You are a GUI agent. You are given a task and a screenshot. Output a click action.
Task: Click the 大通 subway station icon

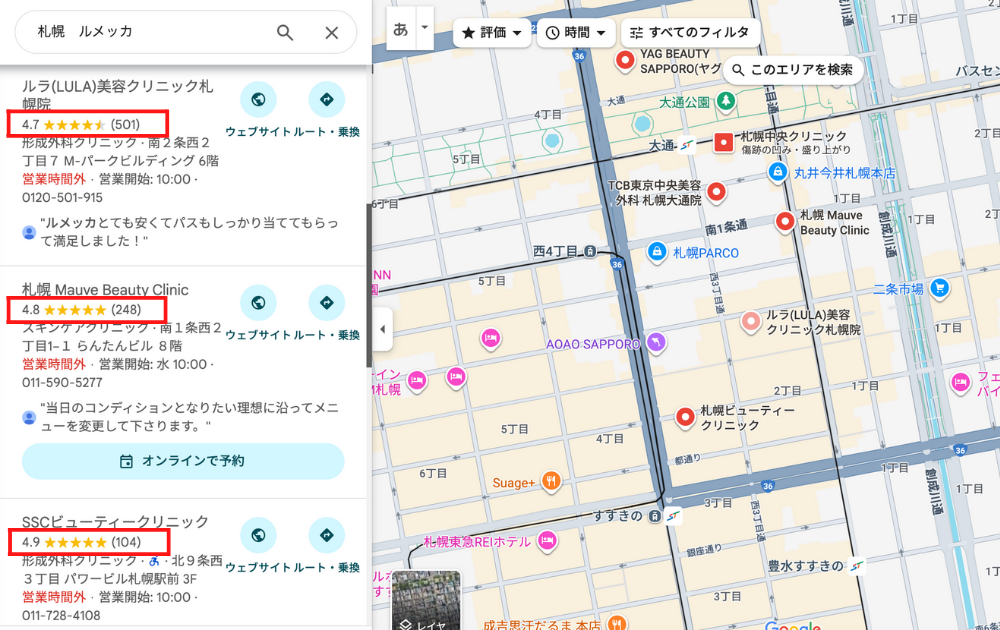click(x=686, y=145)
